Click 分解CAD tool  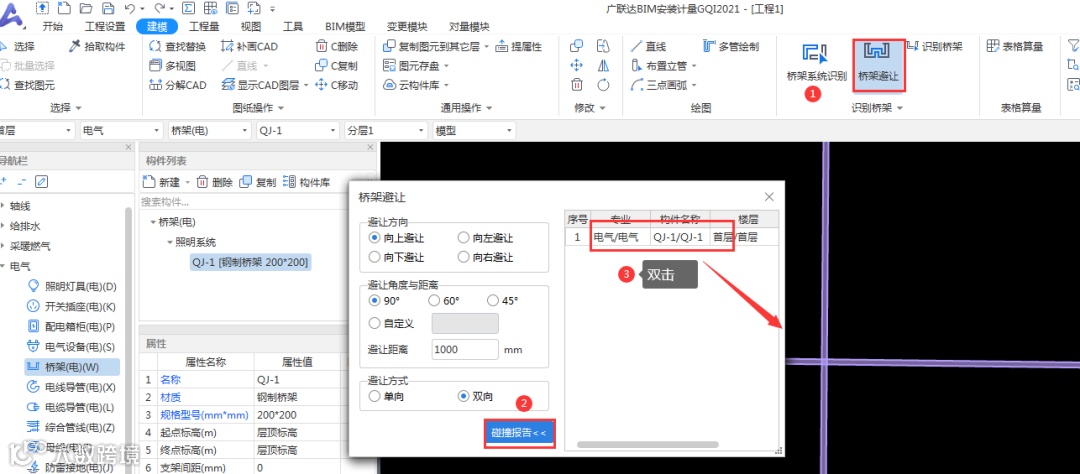pos(177,85)
